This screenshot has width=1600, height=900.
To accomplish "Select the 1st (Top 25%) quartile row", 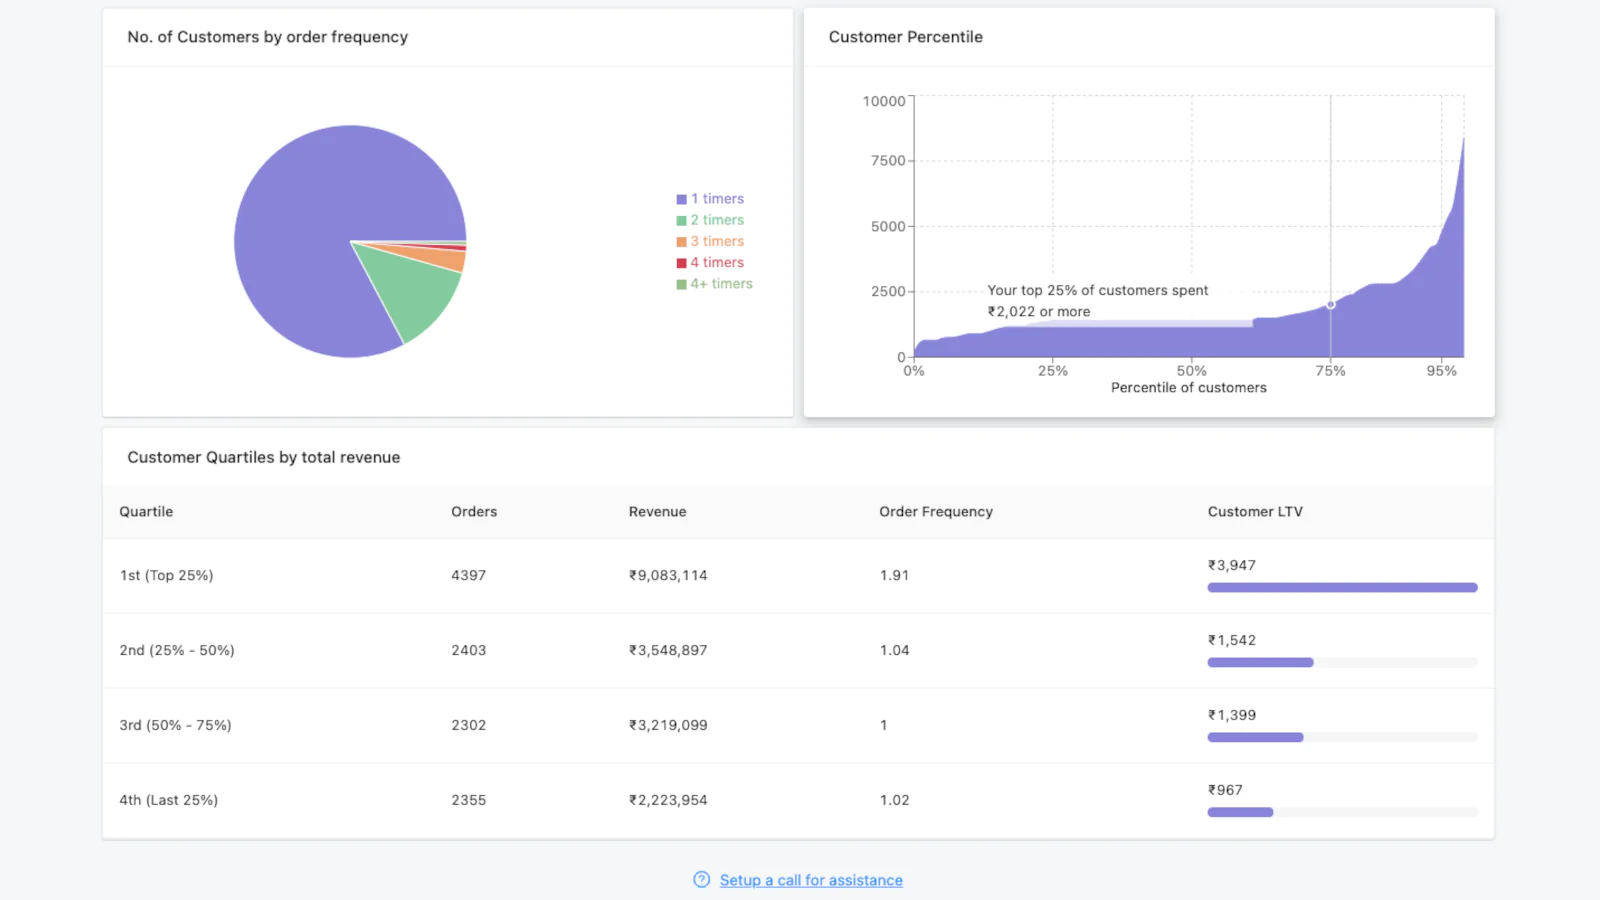I will (x=166, y=576).
